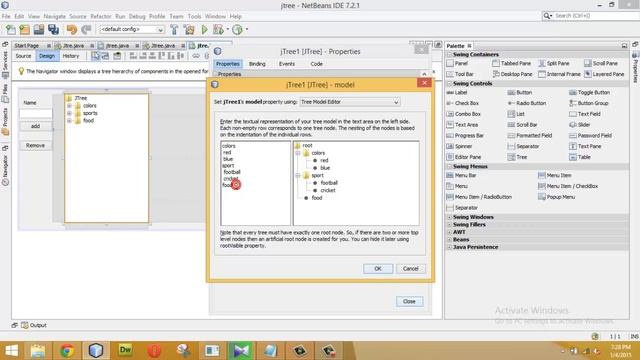Switch to the Source view tab

pyautogui.click(x=23, y=56)
